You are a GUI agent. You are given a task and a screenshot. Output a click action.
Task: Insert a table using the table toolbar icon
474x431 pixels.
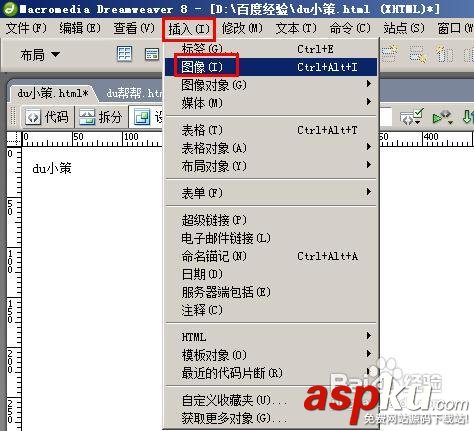(124, 54)
